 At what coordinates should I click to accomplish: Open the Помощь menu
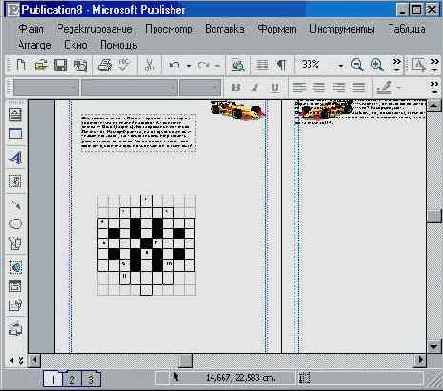coord(119,45)
